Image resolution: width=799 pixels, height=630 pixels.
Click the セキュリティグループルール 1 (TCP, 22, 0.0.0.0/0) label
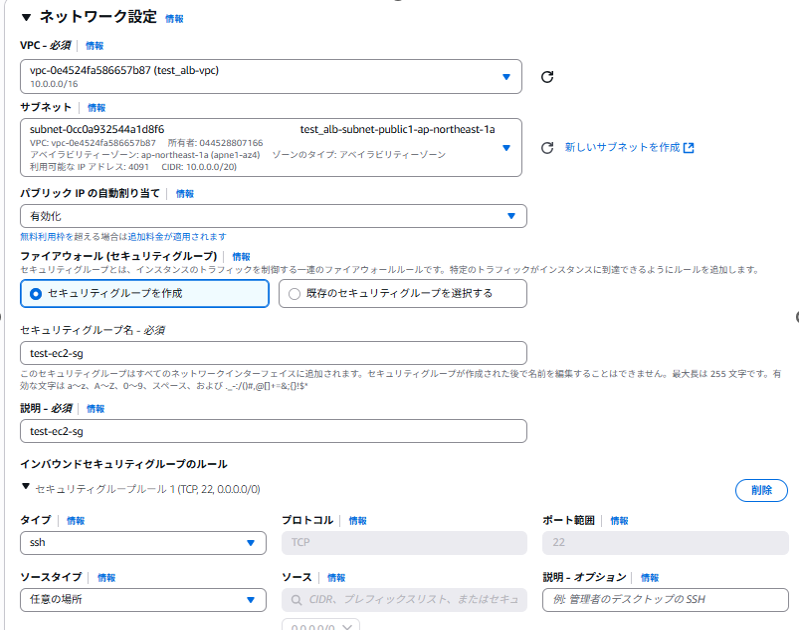[148, 489]
